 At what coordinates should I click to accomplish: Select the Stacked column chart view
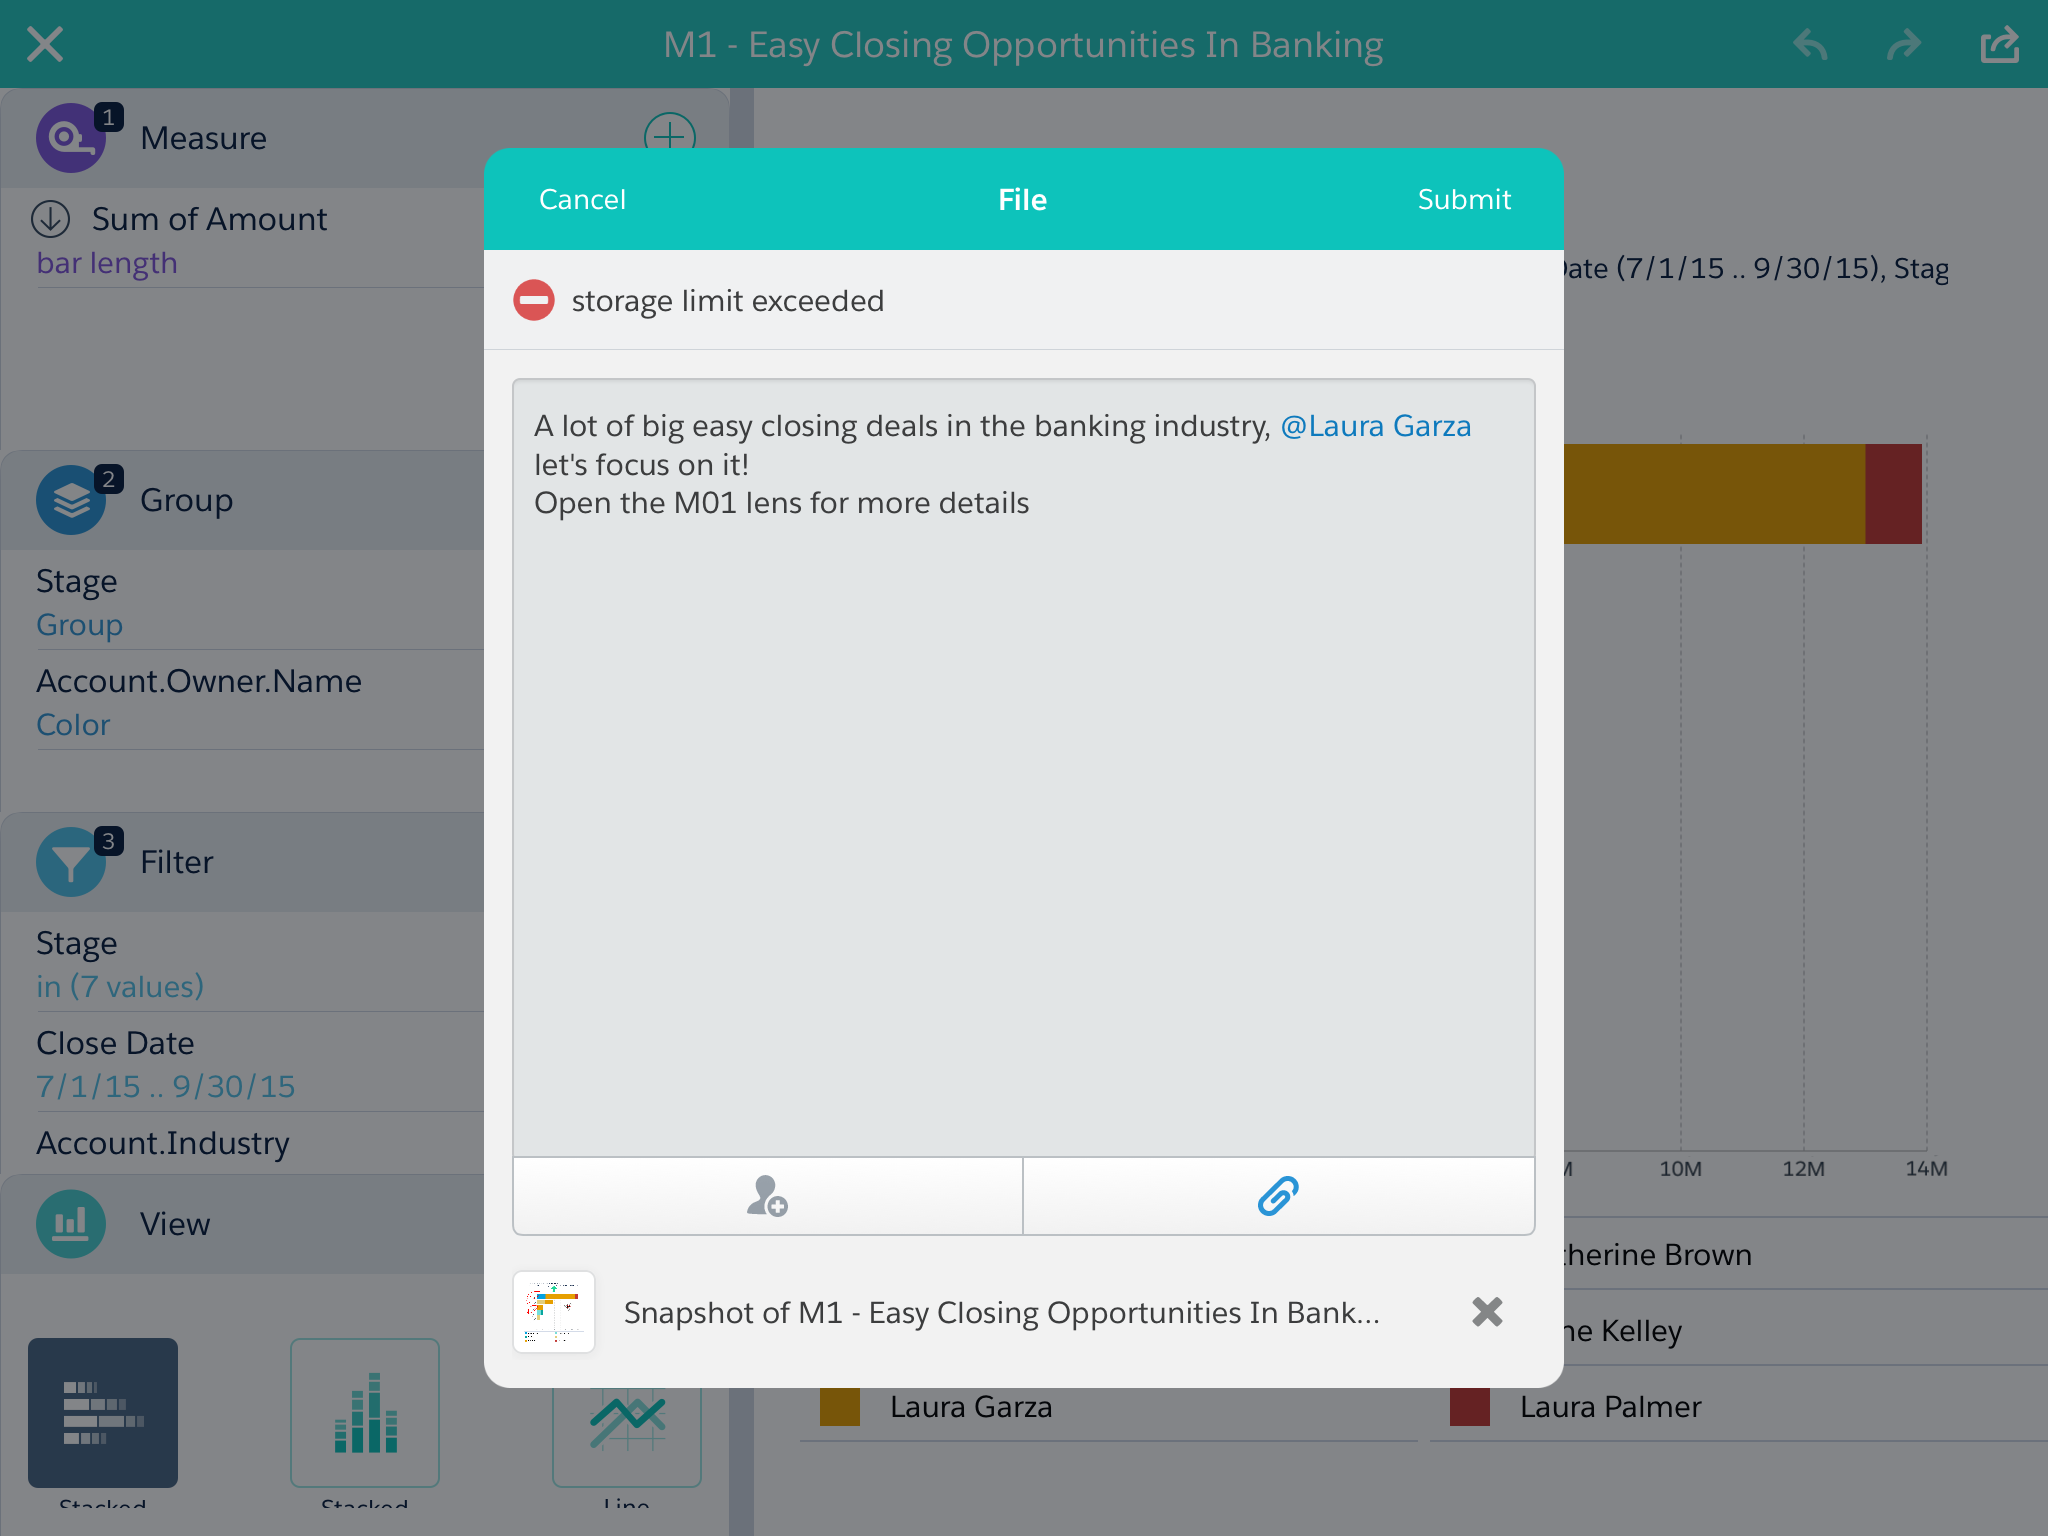(365, 1412)
